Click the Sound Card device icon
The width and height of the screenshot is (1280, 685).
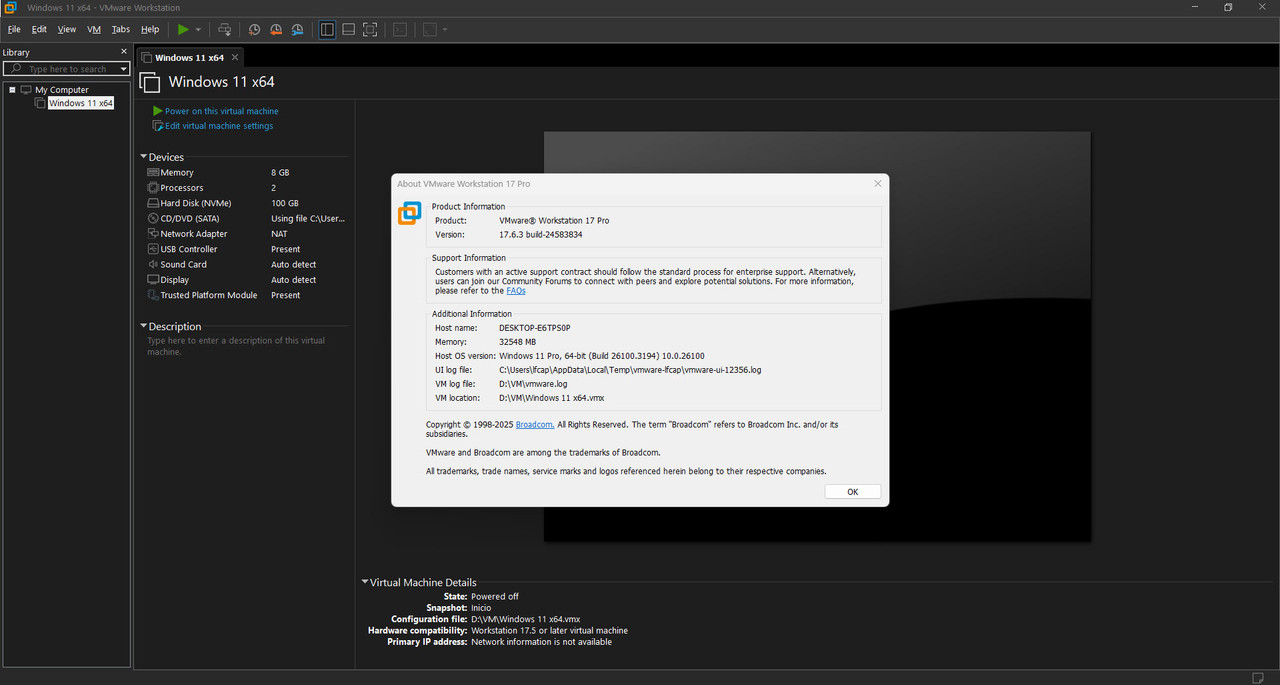point(153,264)
